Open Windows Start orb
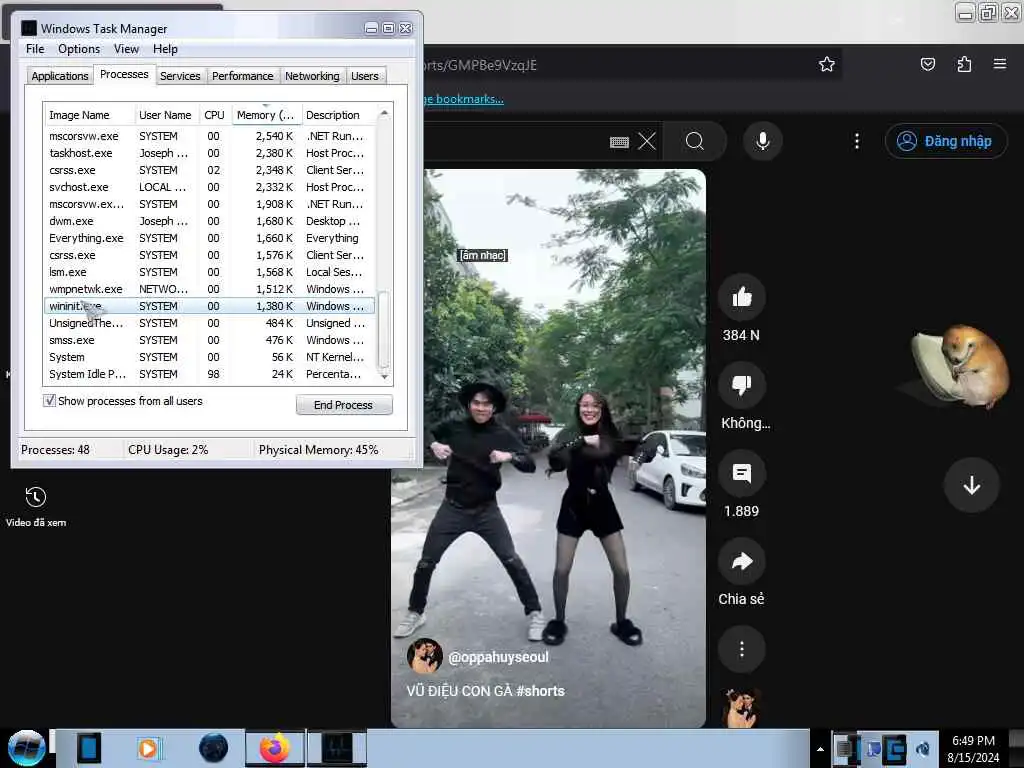1024x768 pixels. tap(26, 748)
